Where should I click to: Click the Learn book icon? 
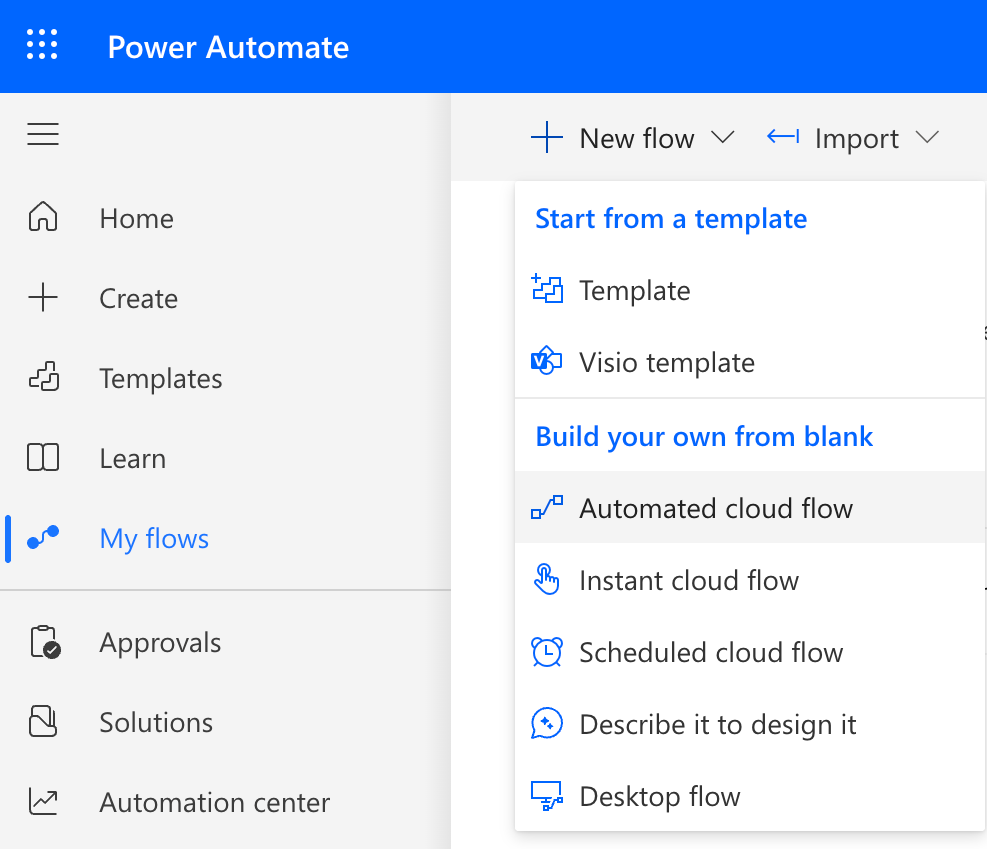click(43, 458)
